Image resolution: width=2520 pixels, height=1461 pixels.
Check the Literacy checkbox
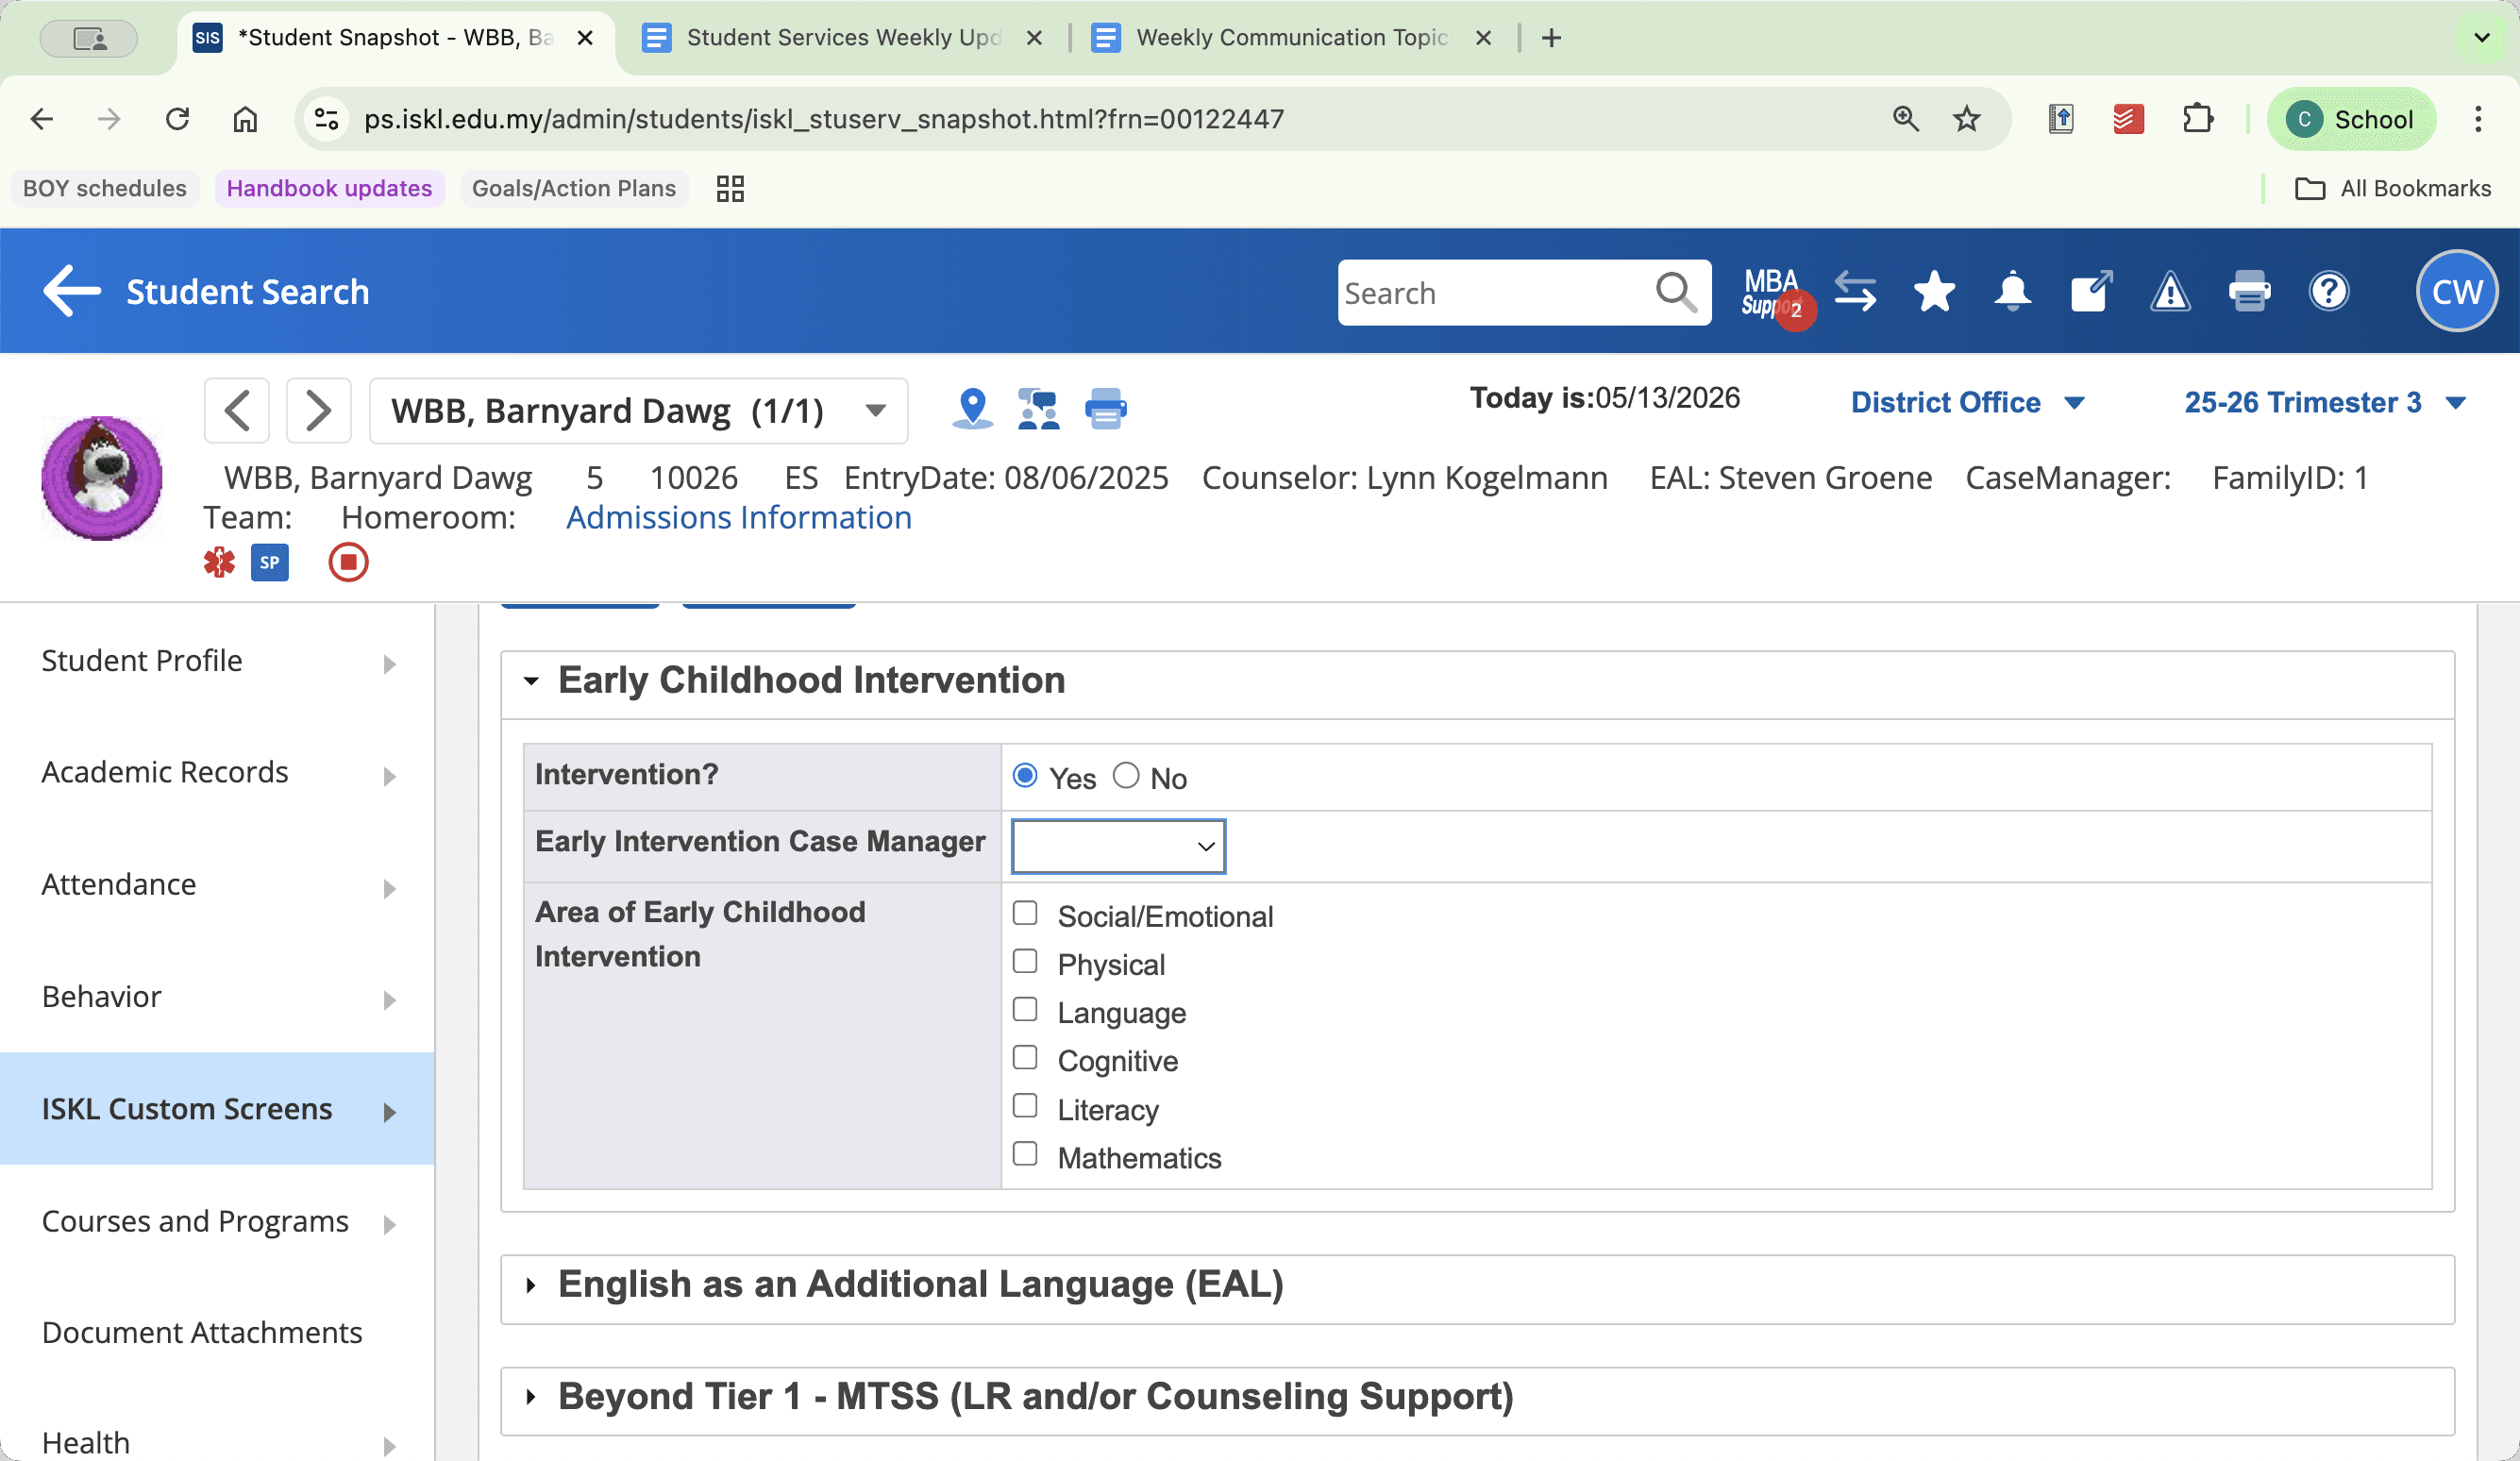coord(1025,1105)
